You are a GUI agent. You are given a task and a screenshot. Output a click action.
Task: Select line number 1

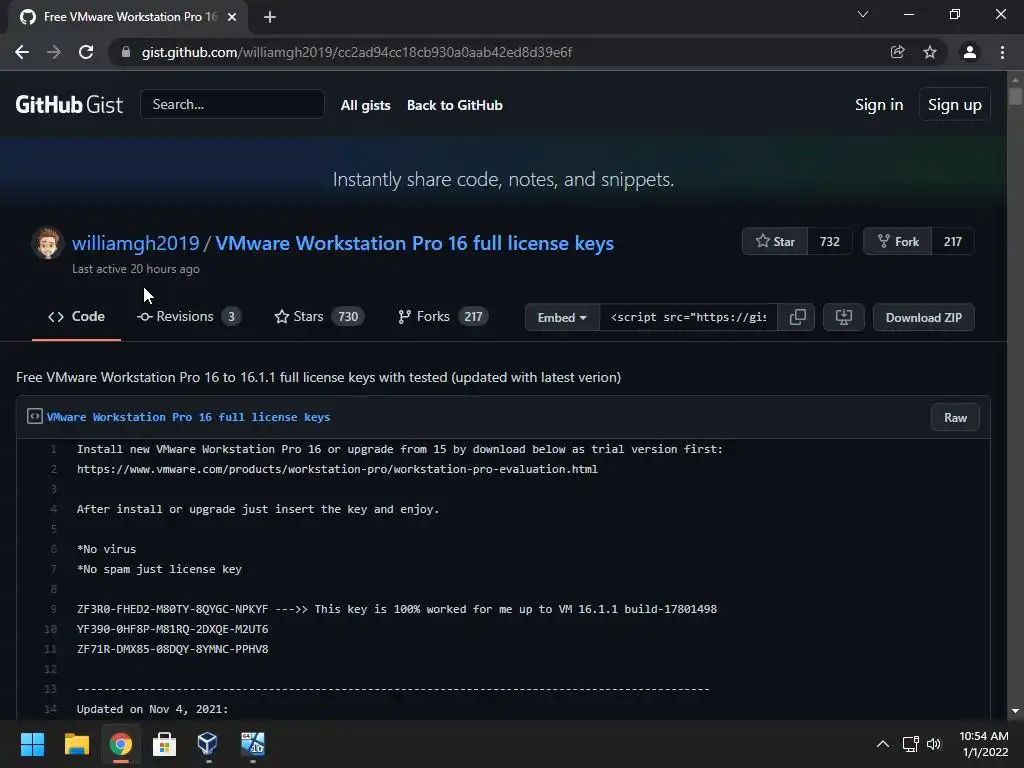pyautogui.click(x=54, y=449)
